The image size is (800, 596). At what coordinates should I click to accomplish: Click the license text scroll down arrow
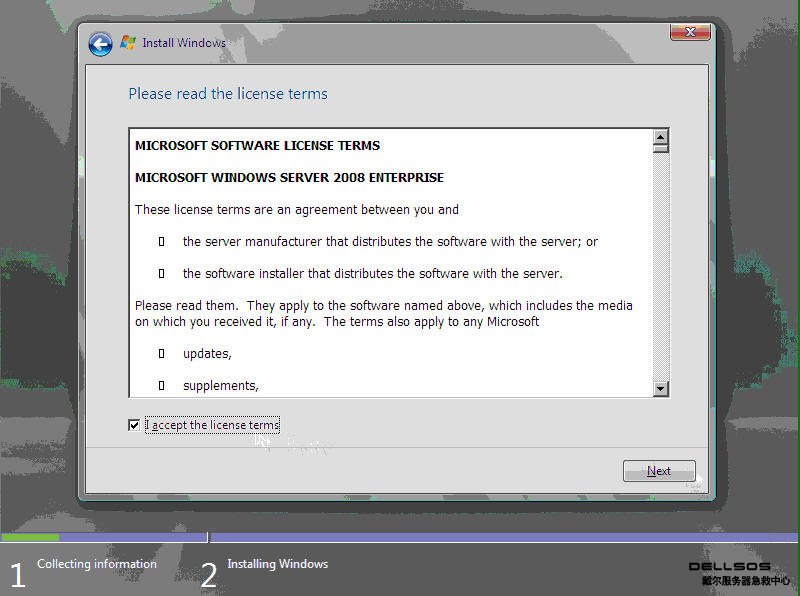tap(661, 389)
